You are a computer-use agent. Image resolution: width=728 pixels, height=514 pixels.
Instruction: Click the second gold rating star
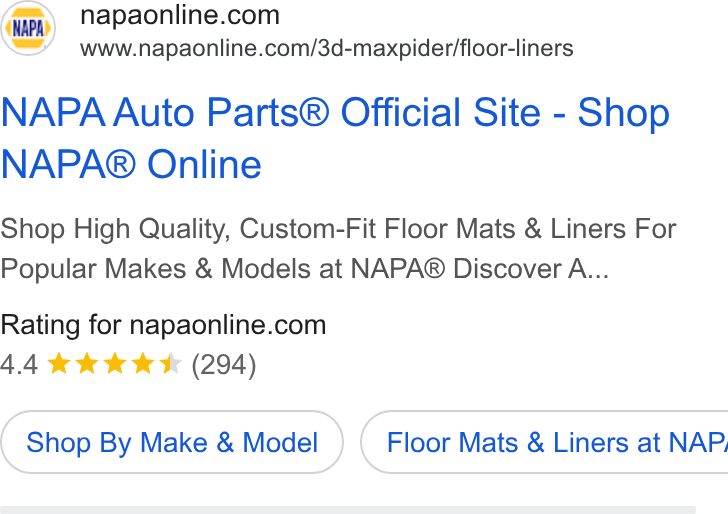[x=87, y=364]
